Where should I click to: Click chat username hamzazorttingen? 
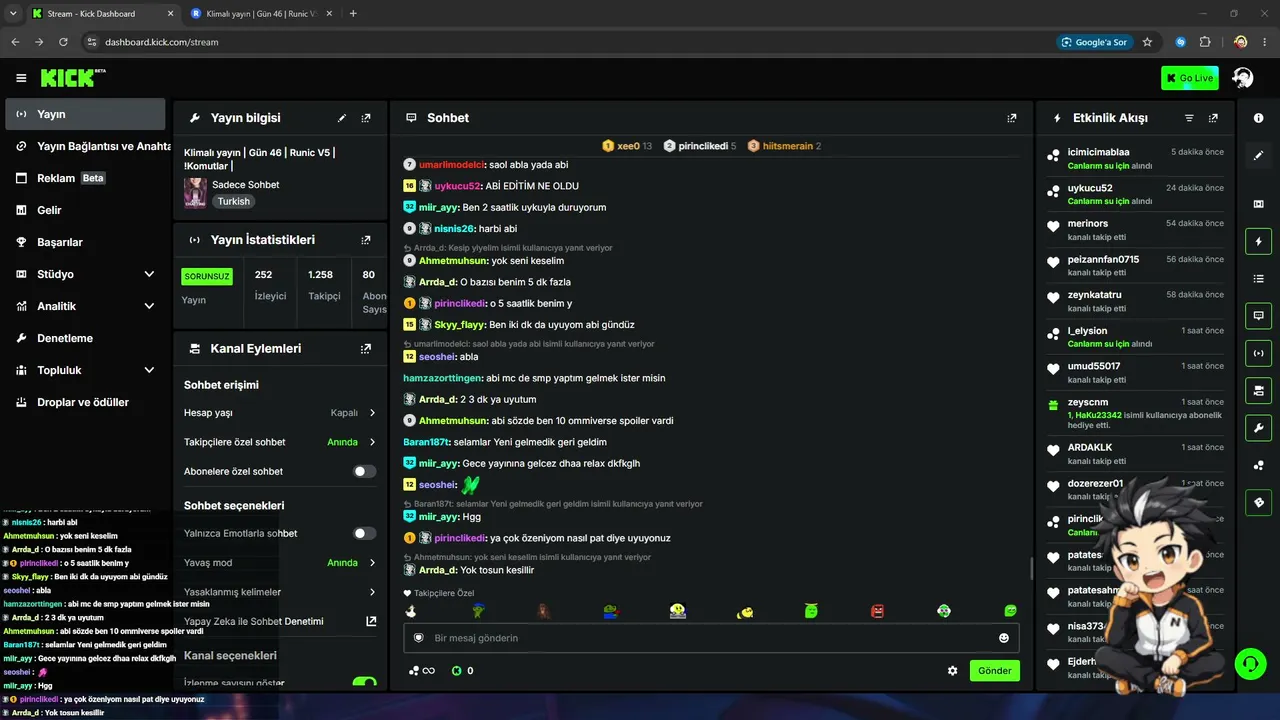443,378
